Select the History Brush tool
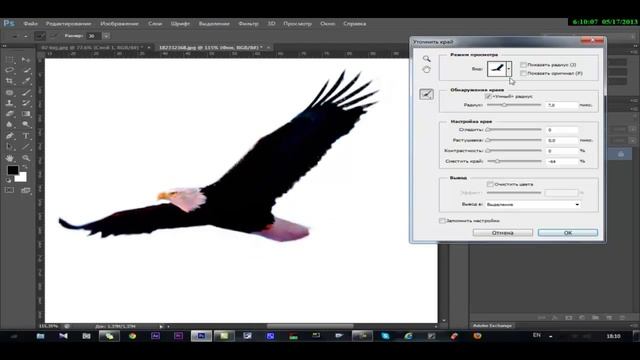The image size is (640, 360). click(x=26, y=103)
